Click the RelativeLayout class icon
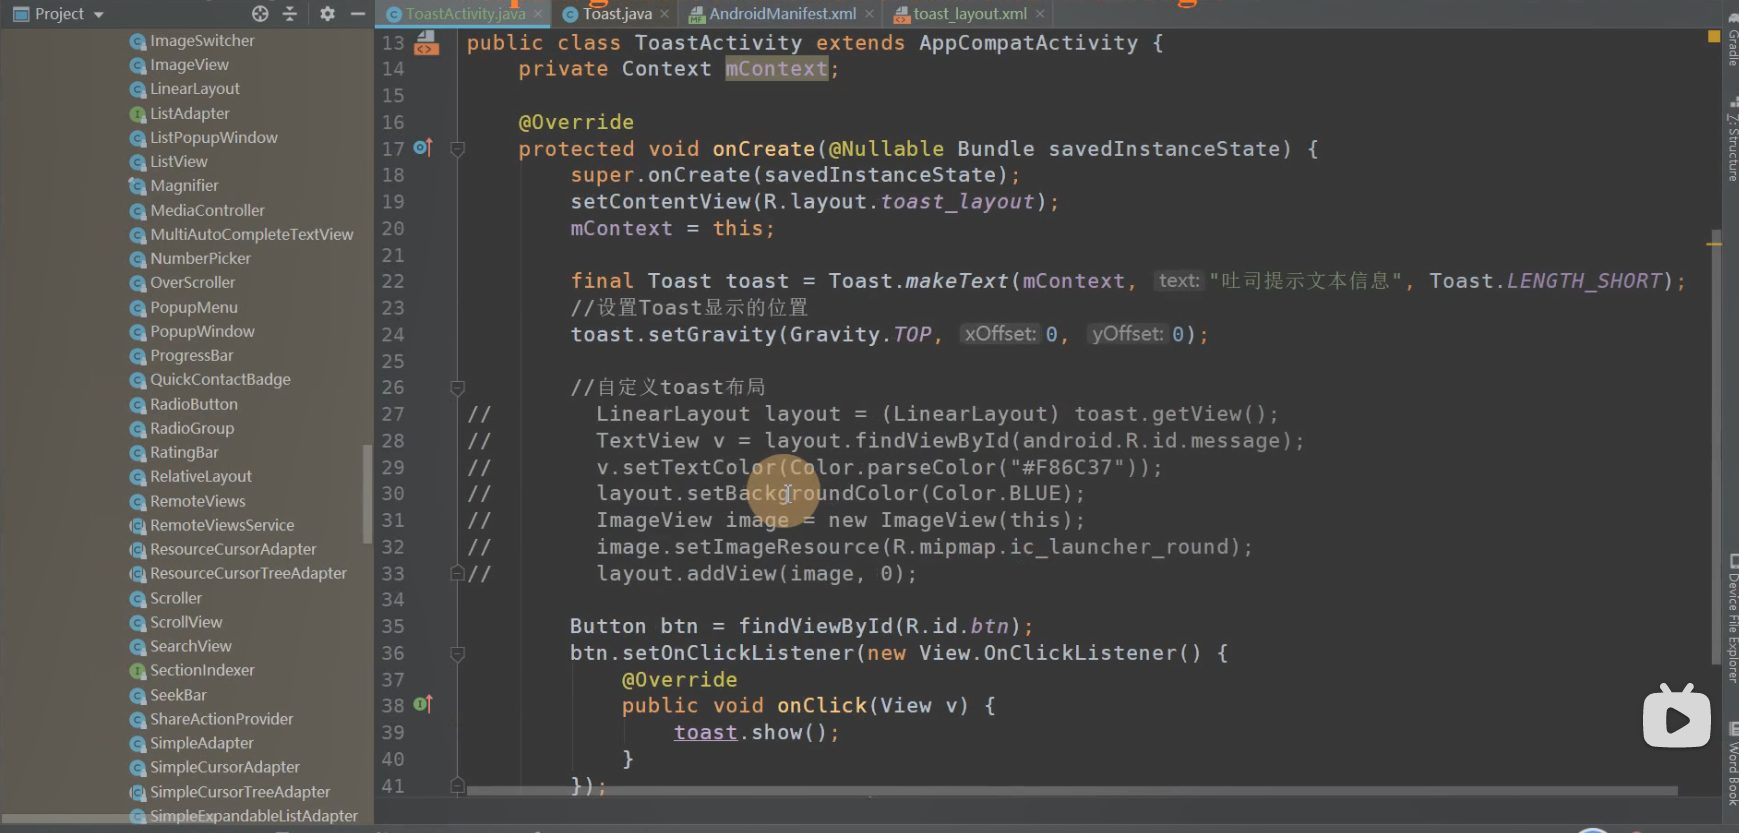Viewport: 1739px width, 833px height. tap(138, 477)
